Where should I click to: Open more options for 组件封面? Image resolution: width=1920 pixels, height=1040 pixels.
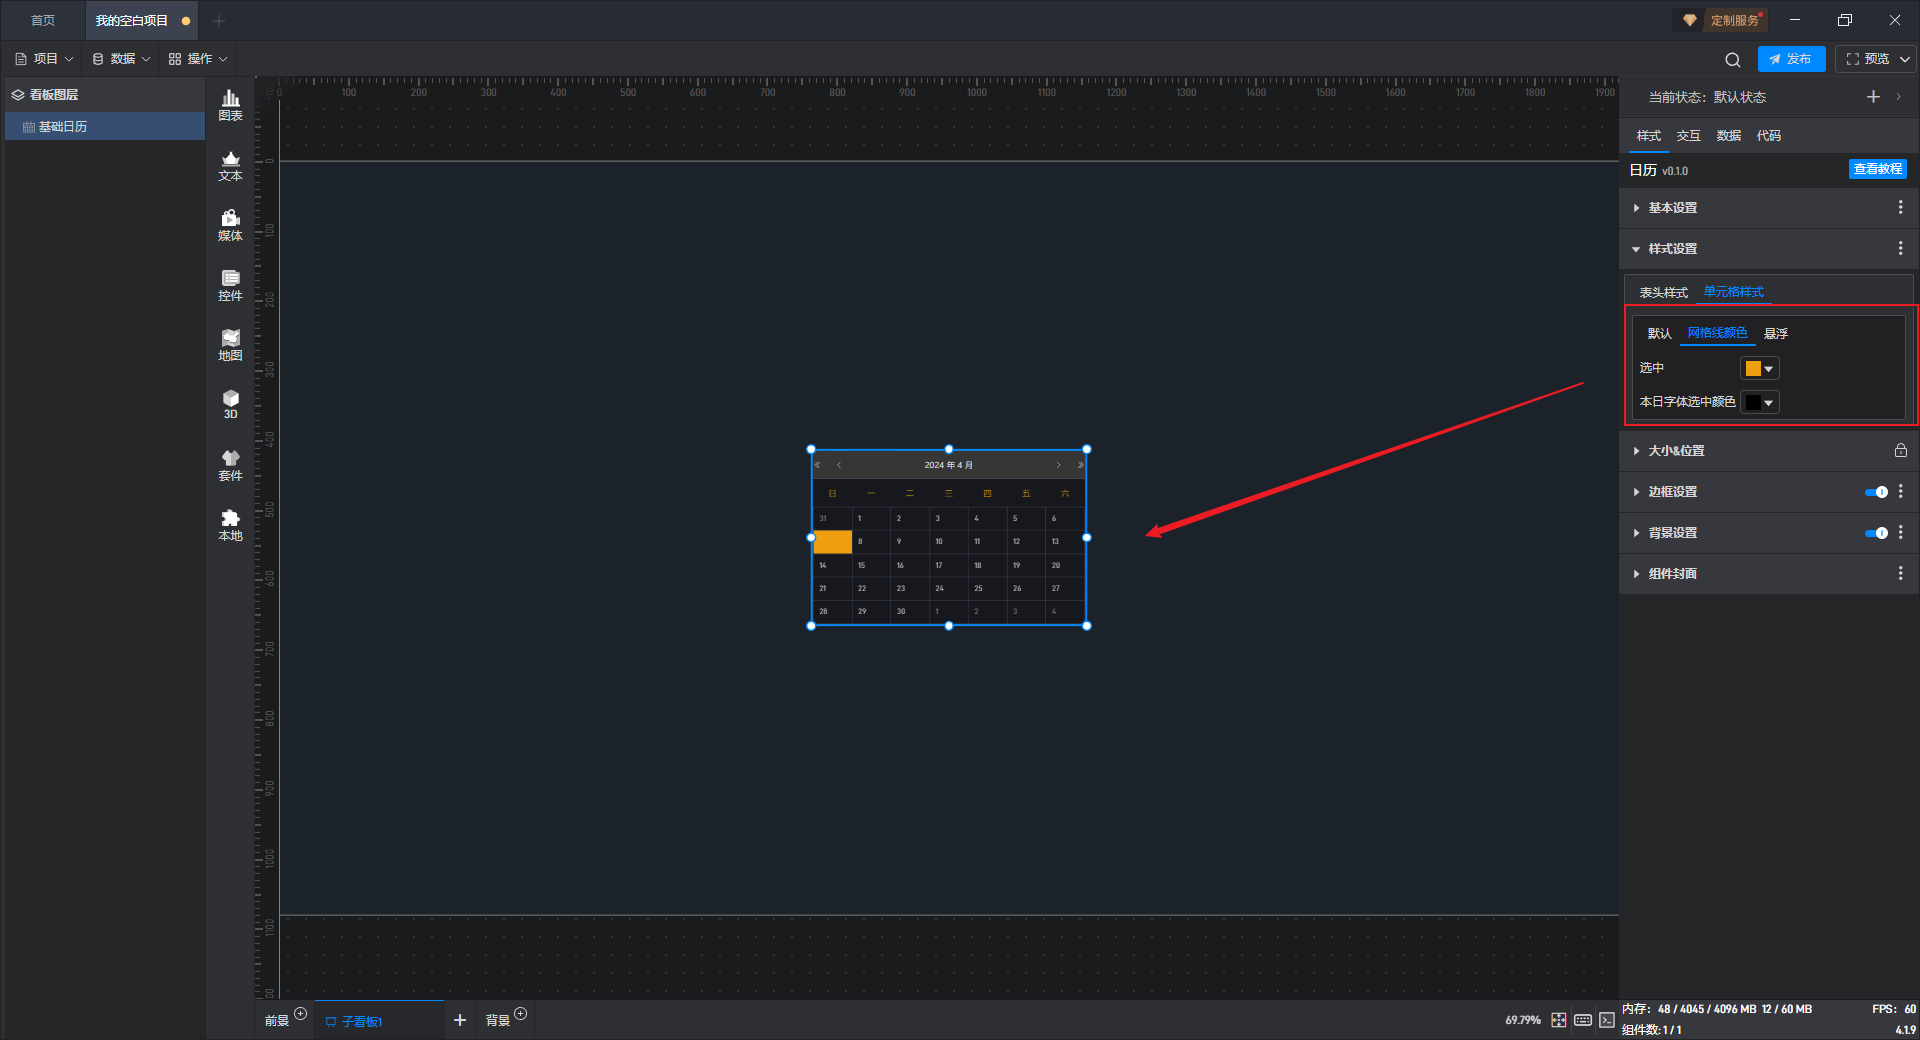tap(1900, 574)
